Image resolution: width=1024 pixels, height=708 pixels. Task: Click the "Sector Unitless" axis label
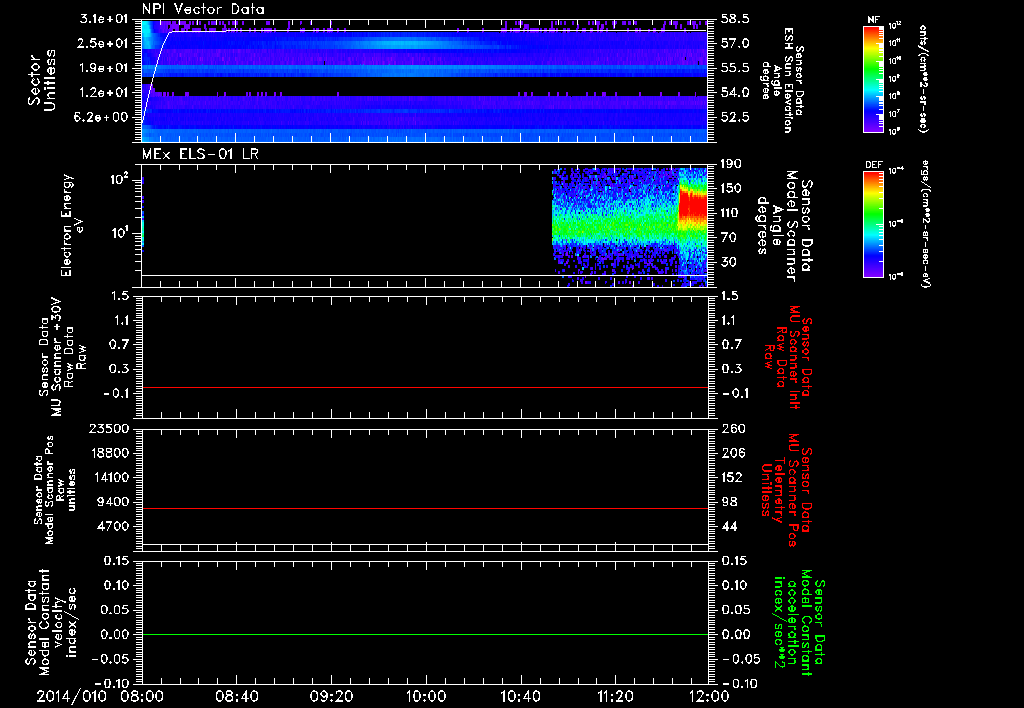click(40, 80)
